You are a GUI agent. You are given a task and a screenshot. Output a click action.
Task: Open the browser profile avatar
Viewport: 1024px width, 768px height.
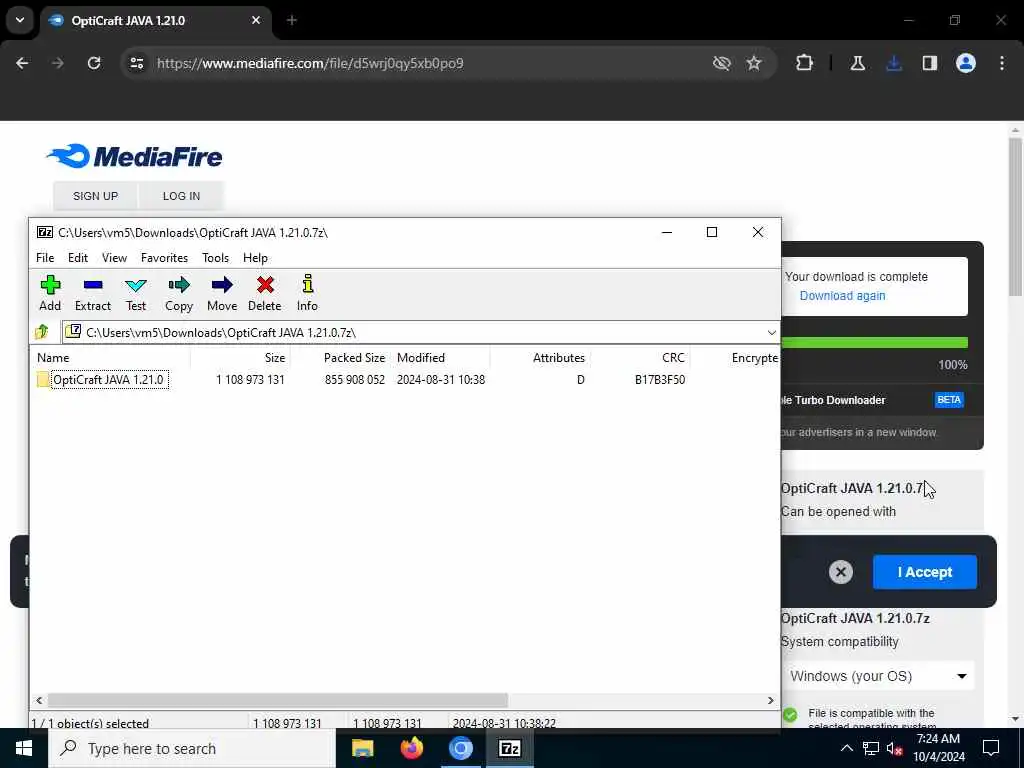coord(965,63)
